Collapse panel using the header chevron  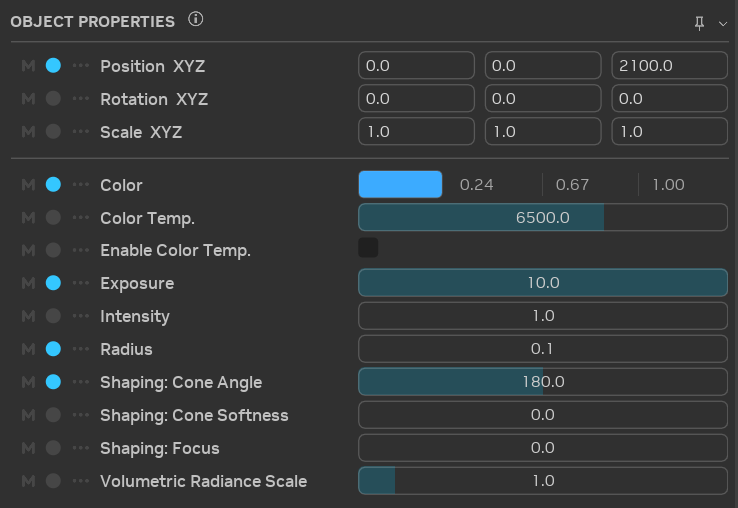pos(723,23)
